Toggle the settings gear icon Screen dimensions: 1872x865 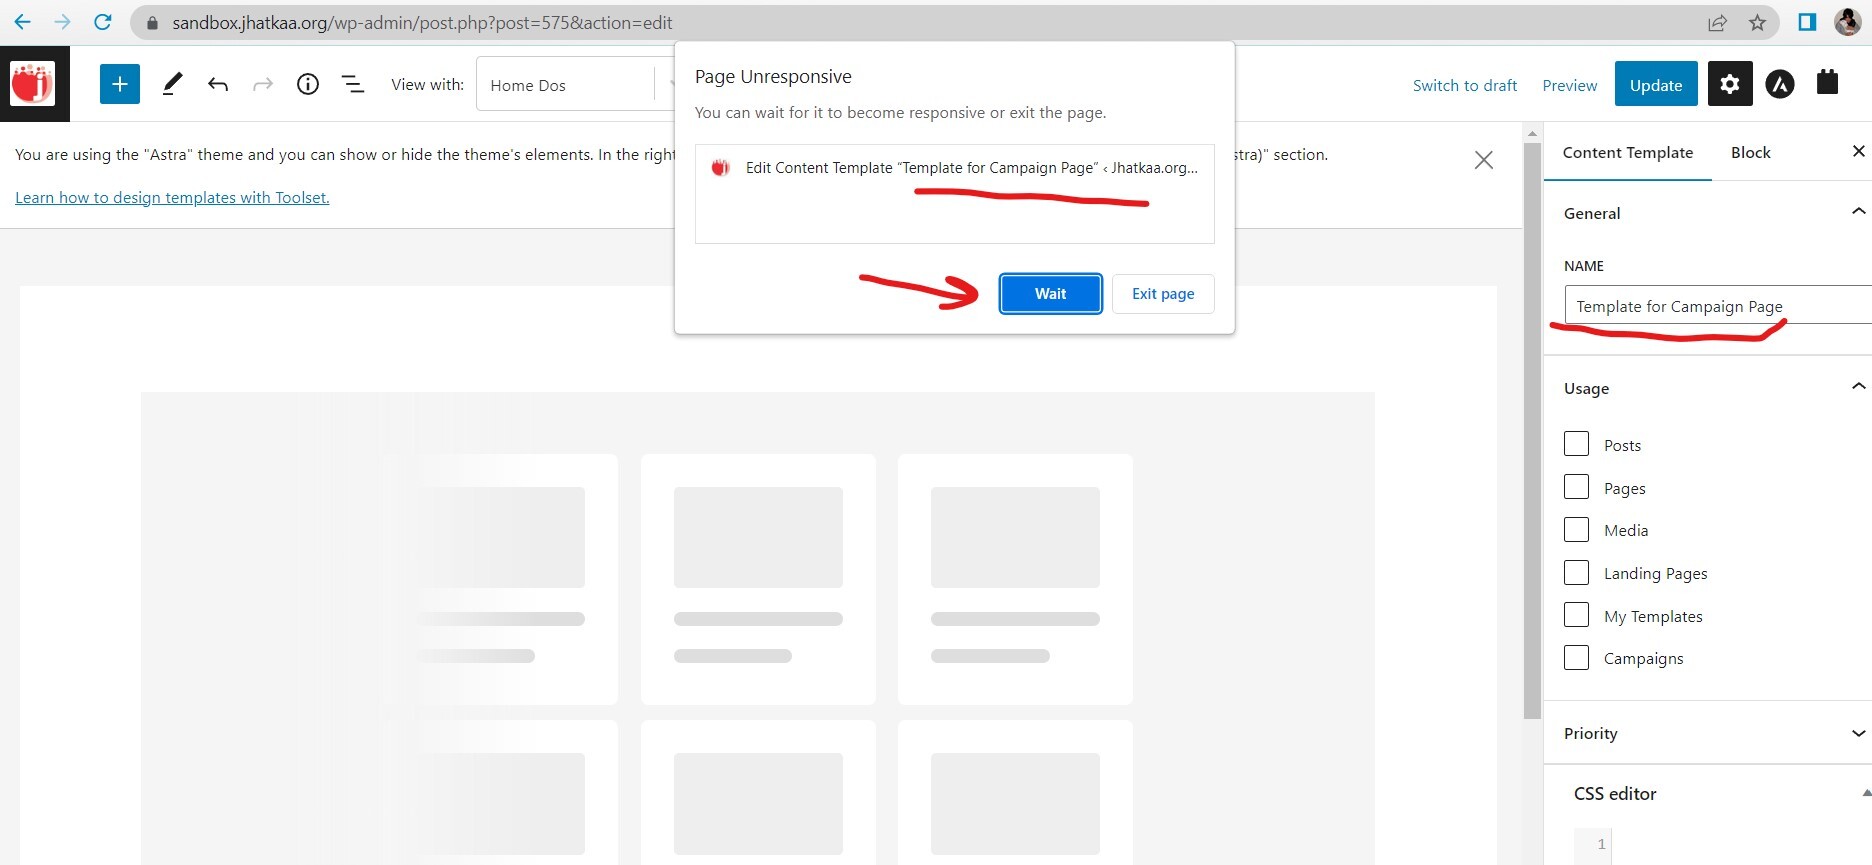pos(1729,84)
